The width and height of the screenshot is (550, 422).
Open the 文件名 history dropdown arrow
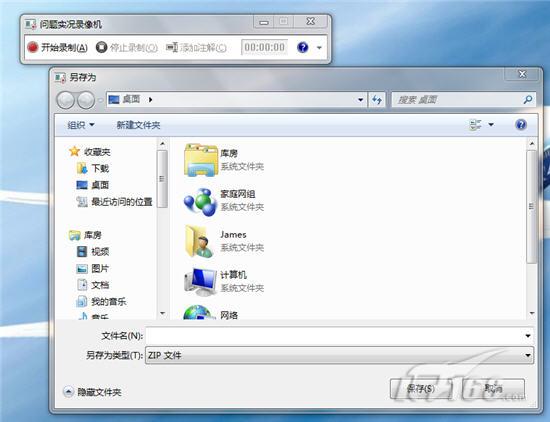(x=528, y=336)
